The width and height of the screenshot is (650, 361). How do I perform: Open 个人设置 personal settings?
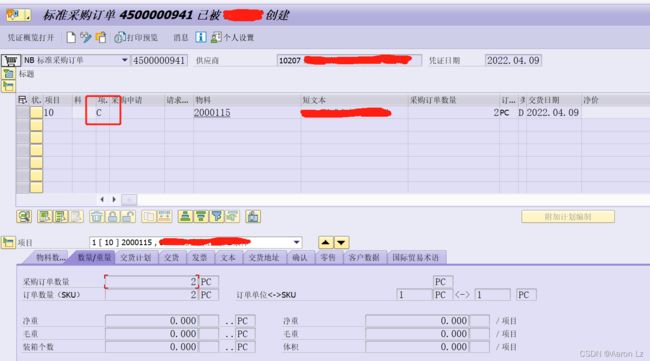(233, 38)
